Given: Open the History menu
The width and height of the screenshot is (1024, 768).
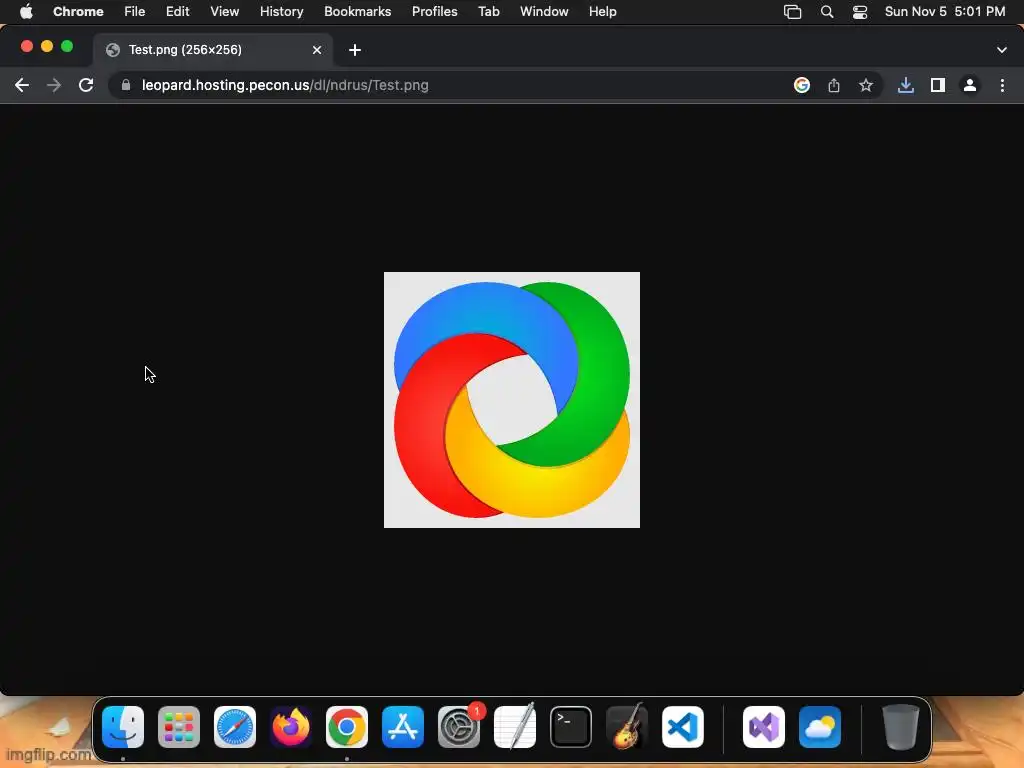Looking at the screenshot, I should [x=281, y=12].
